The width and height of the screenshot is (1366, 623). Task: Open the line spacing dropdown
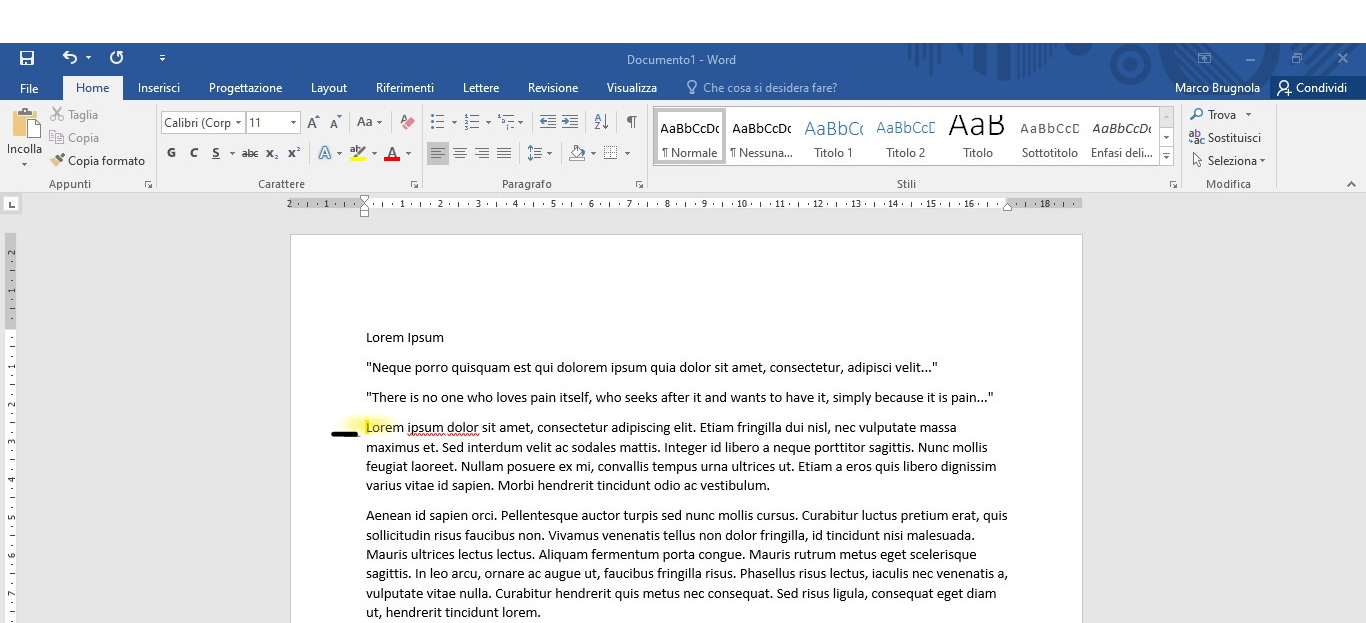coord(541,153)
